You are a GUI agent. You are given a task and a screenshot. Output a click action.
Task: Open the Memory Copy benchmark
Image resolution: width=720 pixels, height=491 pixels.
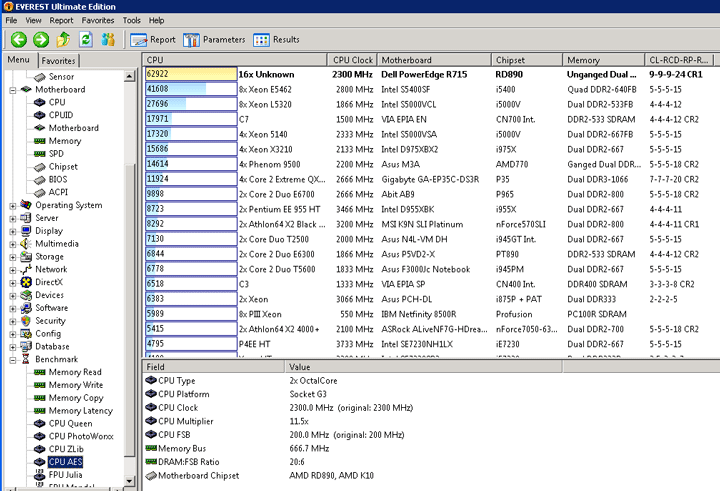tap(76, 398)
